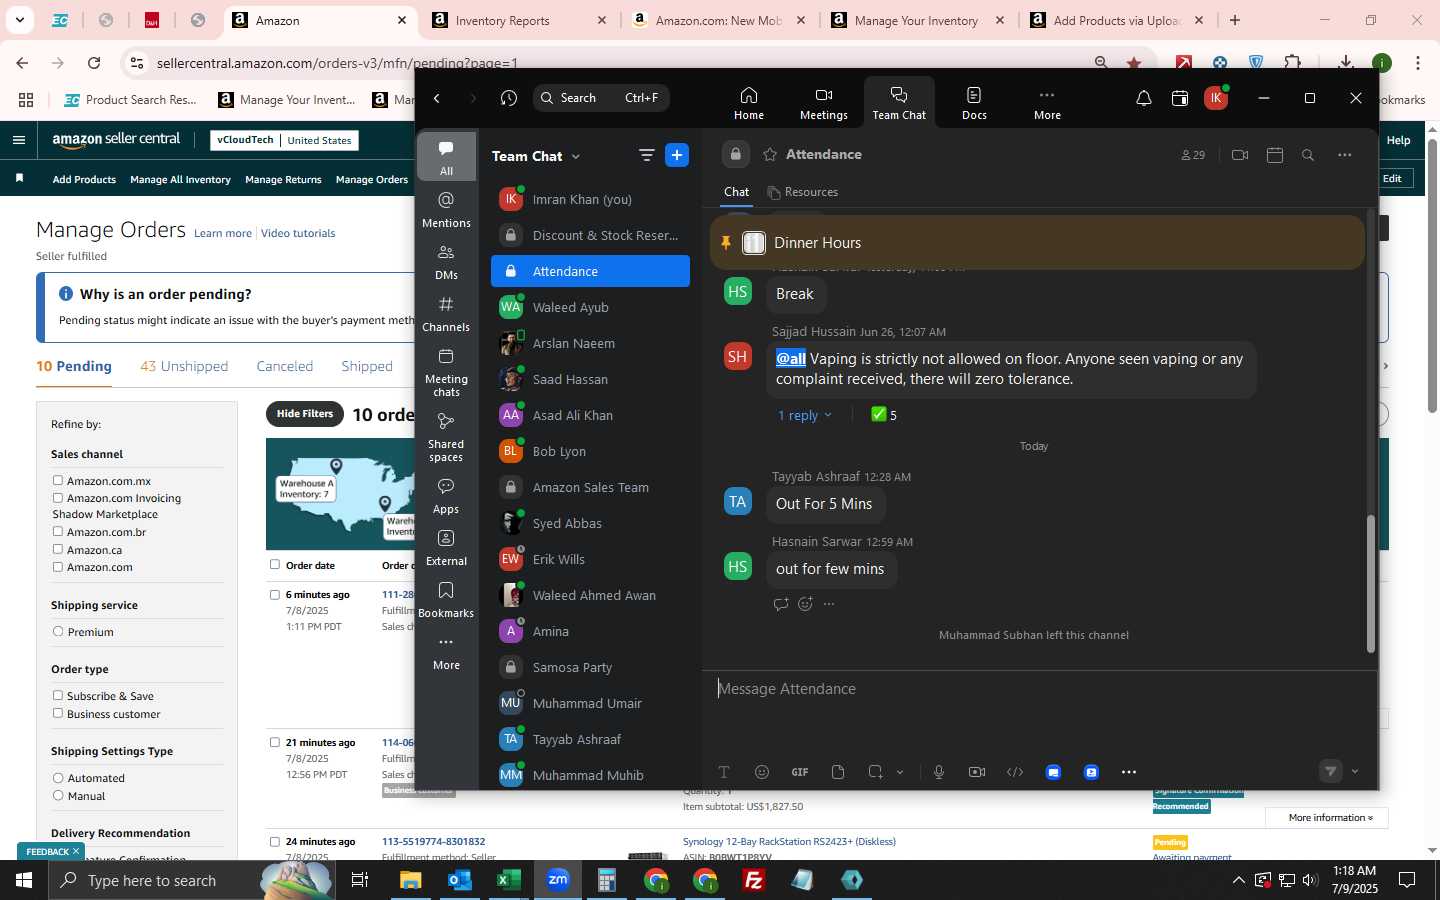Check Amazon.ca sales channel
The image size is (1440, 900).
[58, 549]
